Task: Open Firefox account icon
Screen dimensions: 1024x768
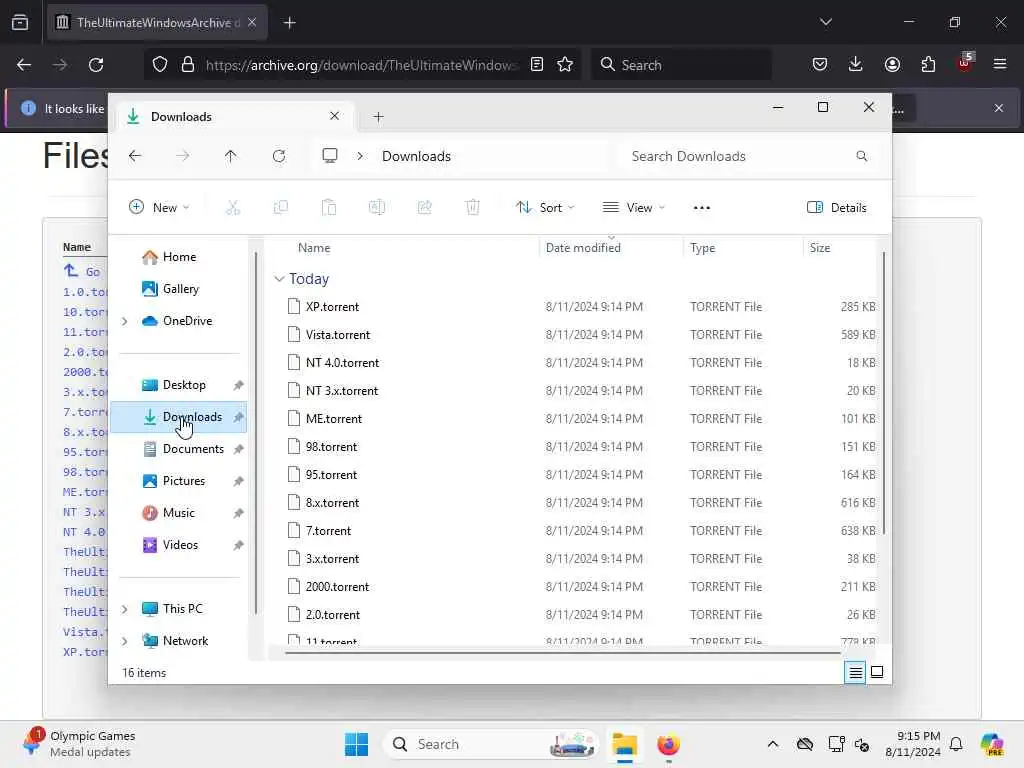Action: pyautogui.click(x=892, y=65)
